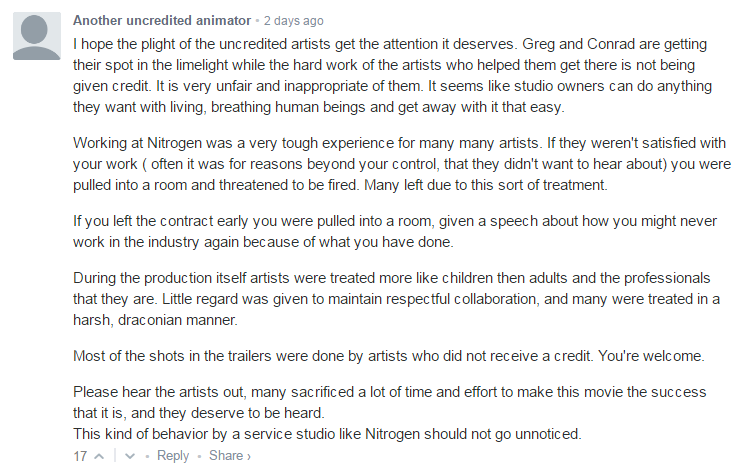Screen dimensions: 746x468
Task: Open the Share options for the comment
Action: pyautogui.click(x=226, y=456)
